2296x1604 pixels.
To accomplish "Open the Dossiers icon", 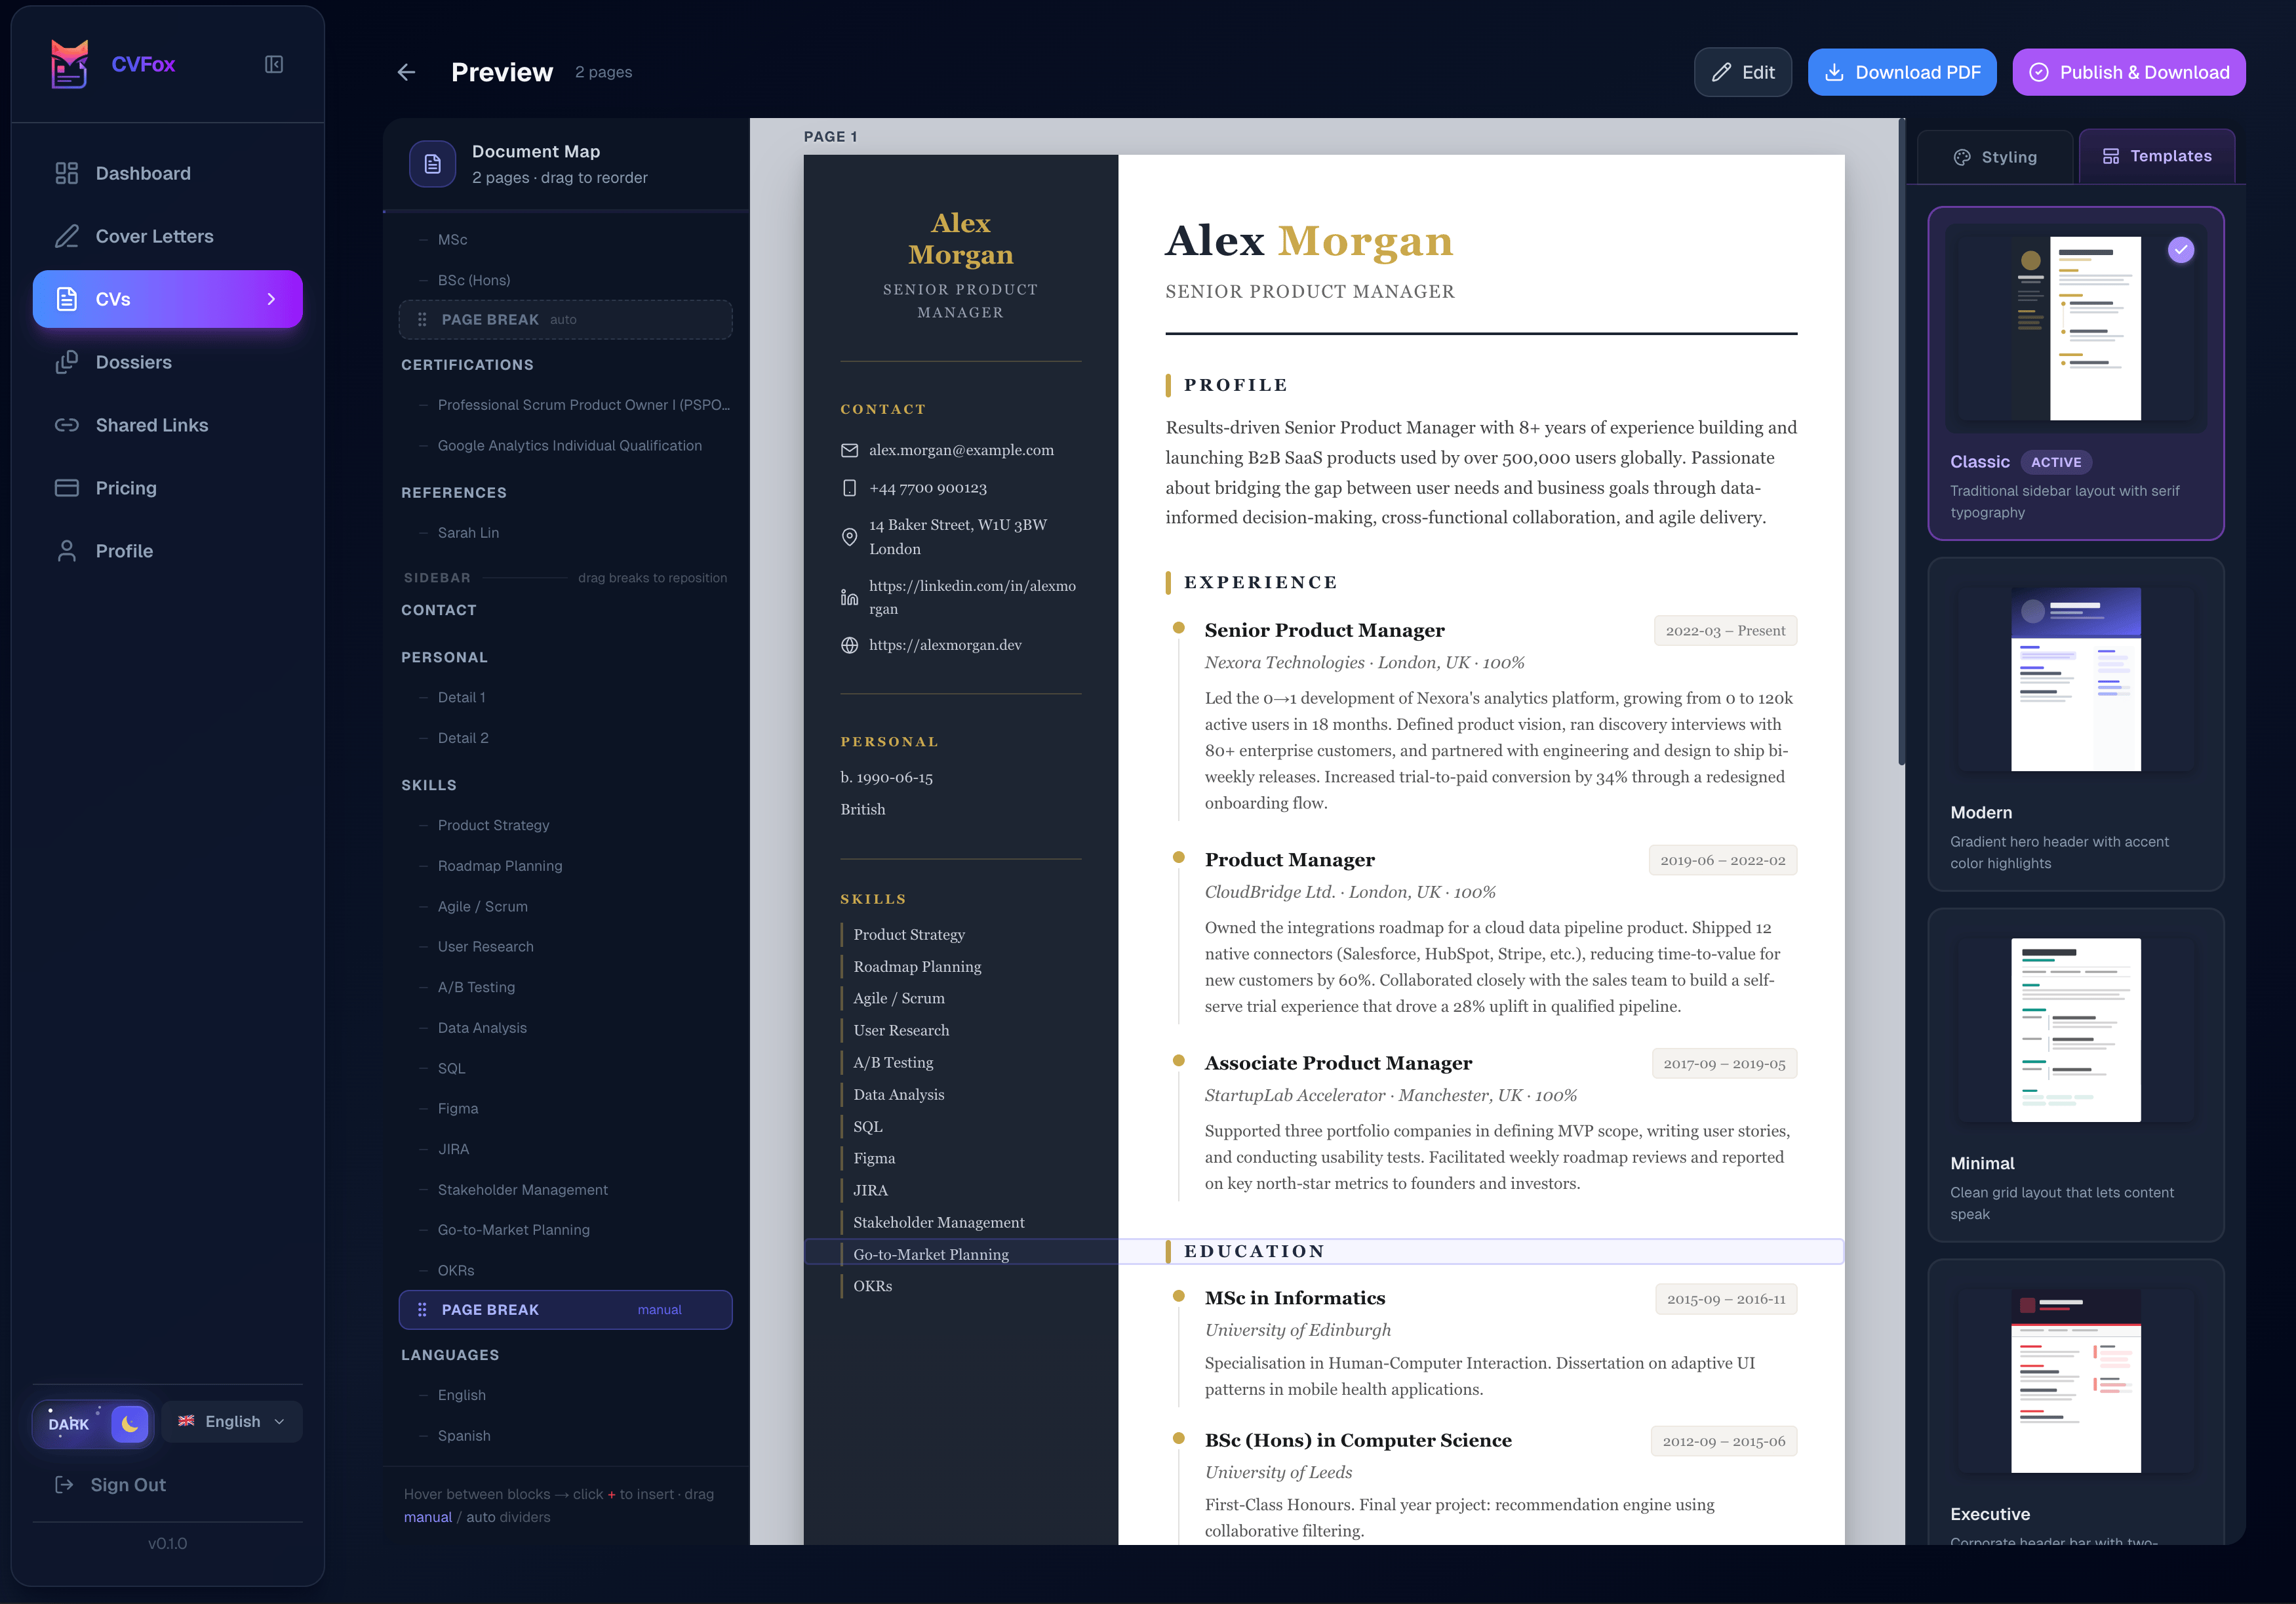I will pos(66,362).
